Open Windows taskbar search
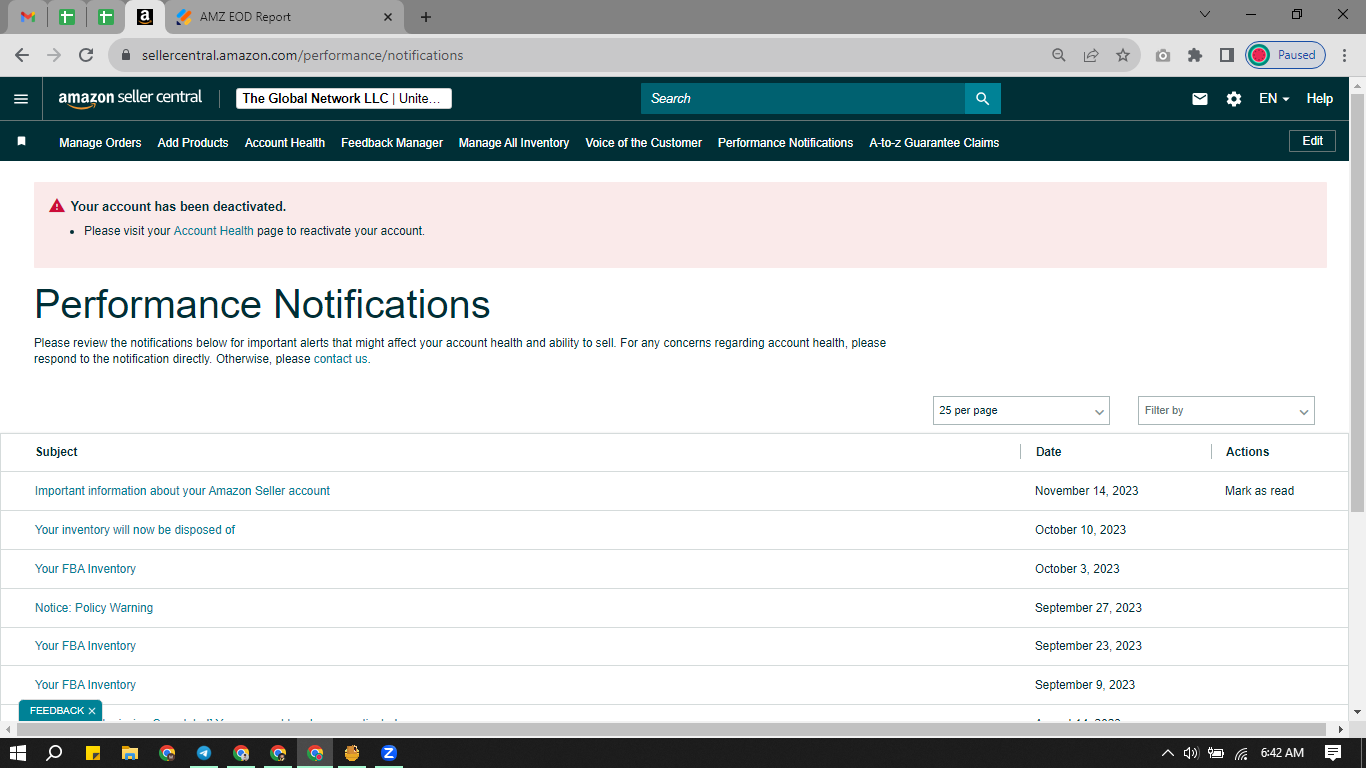This screenshot has height=768, width=1366. pos(55,752)
